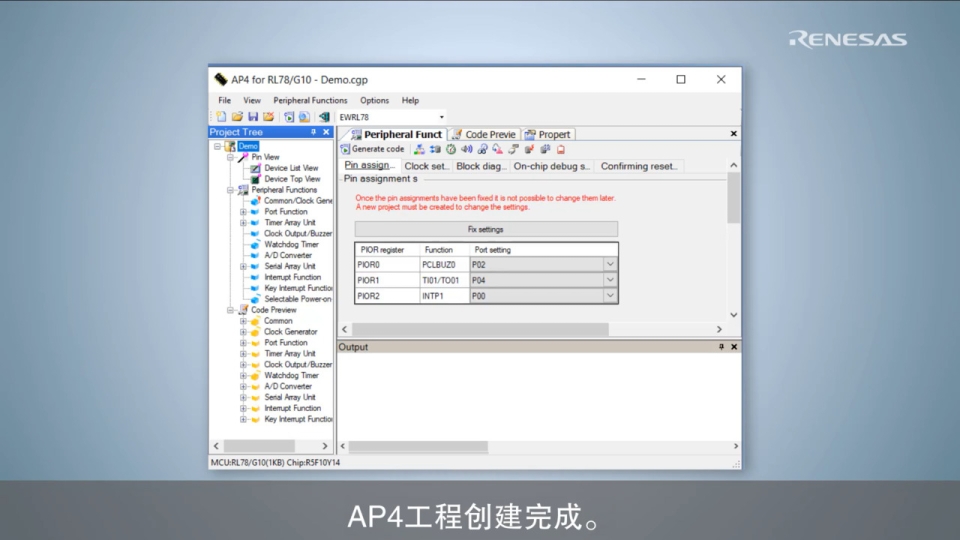The height and width of the screenshot is (540, 960).
Task: Click the pin settings horizontal scrollbar thumb
Action: point(480,329)
